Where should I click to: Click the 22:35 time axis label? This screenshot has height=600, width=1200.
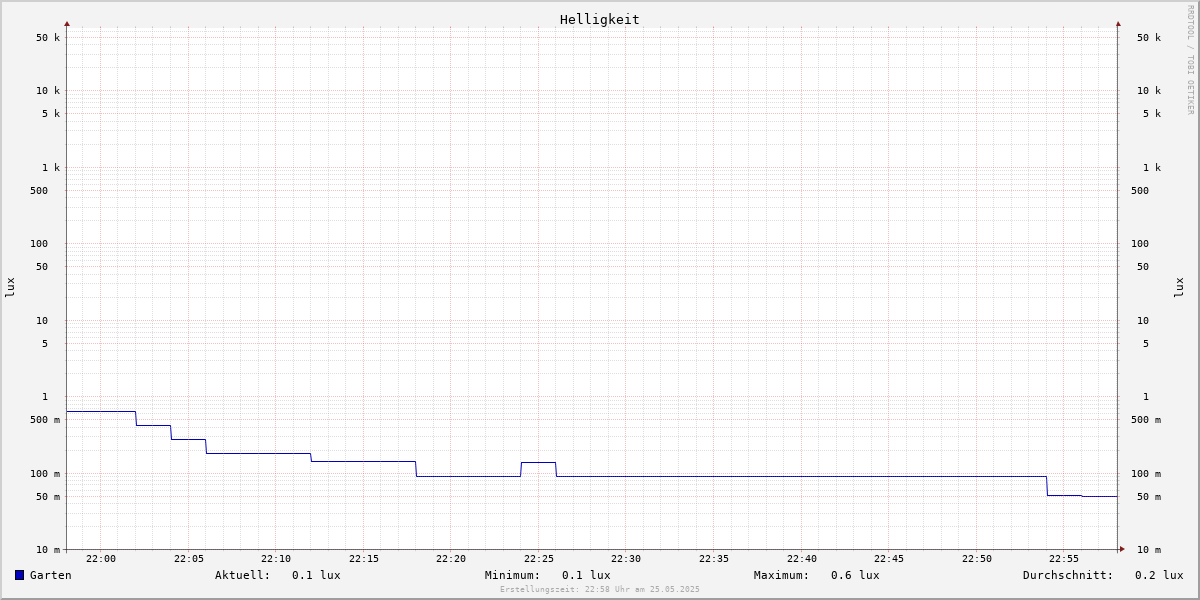[x=714, y=559]
